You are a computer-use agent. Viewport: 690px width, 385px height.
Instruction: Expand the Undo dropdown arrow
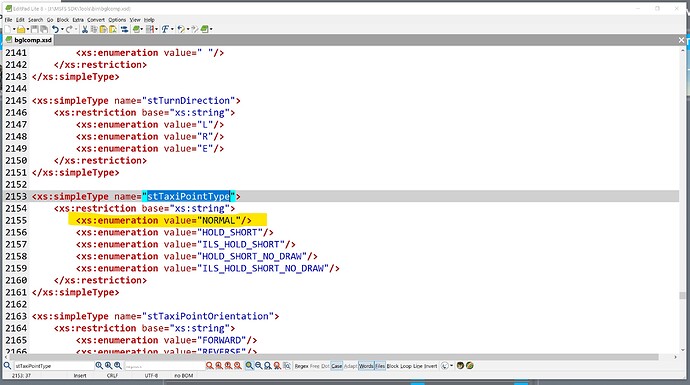(62, 29)
